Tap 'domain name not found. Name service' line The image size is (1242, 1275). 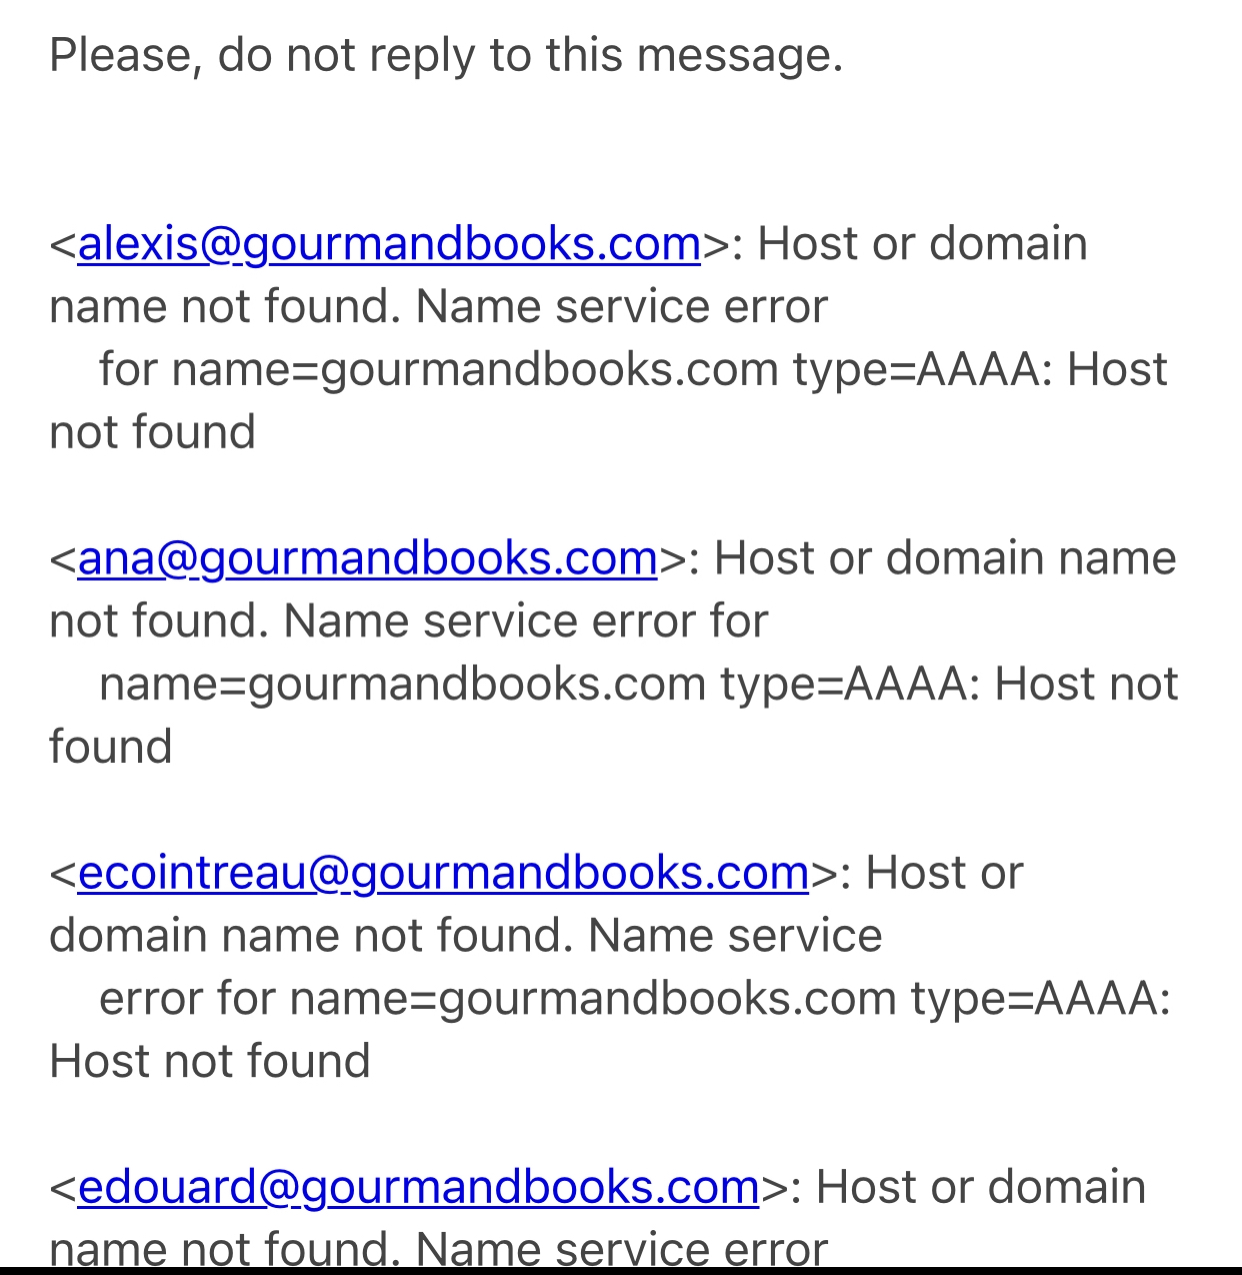[465, 936]
